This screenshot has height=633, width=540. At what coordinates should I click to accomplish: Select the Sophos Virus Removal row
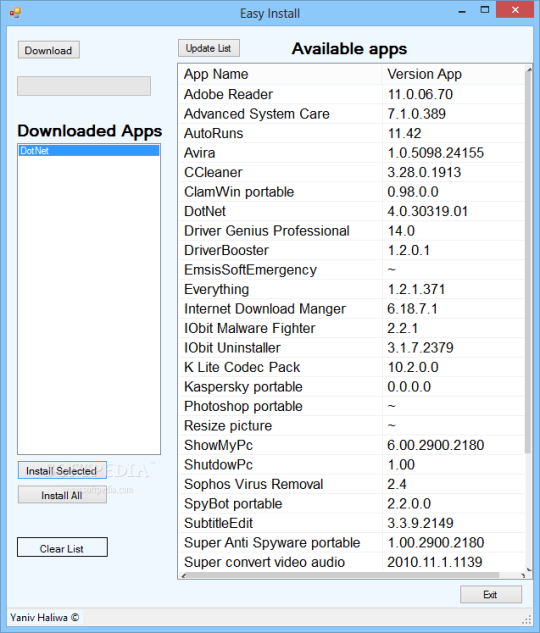(352, 484)
